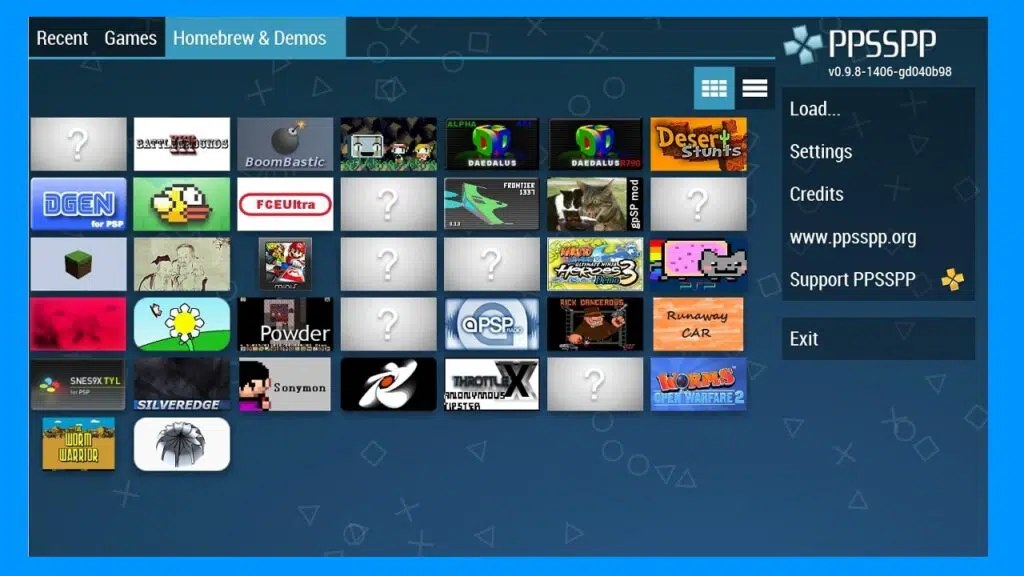1024x576 pixels.
Task: Launch the Battlegrounds homebrew game
Action: click(x=182, y=144)
